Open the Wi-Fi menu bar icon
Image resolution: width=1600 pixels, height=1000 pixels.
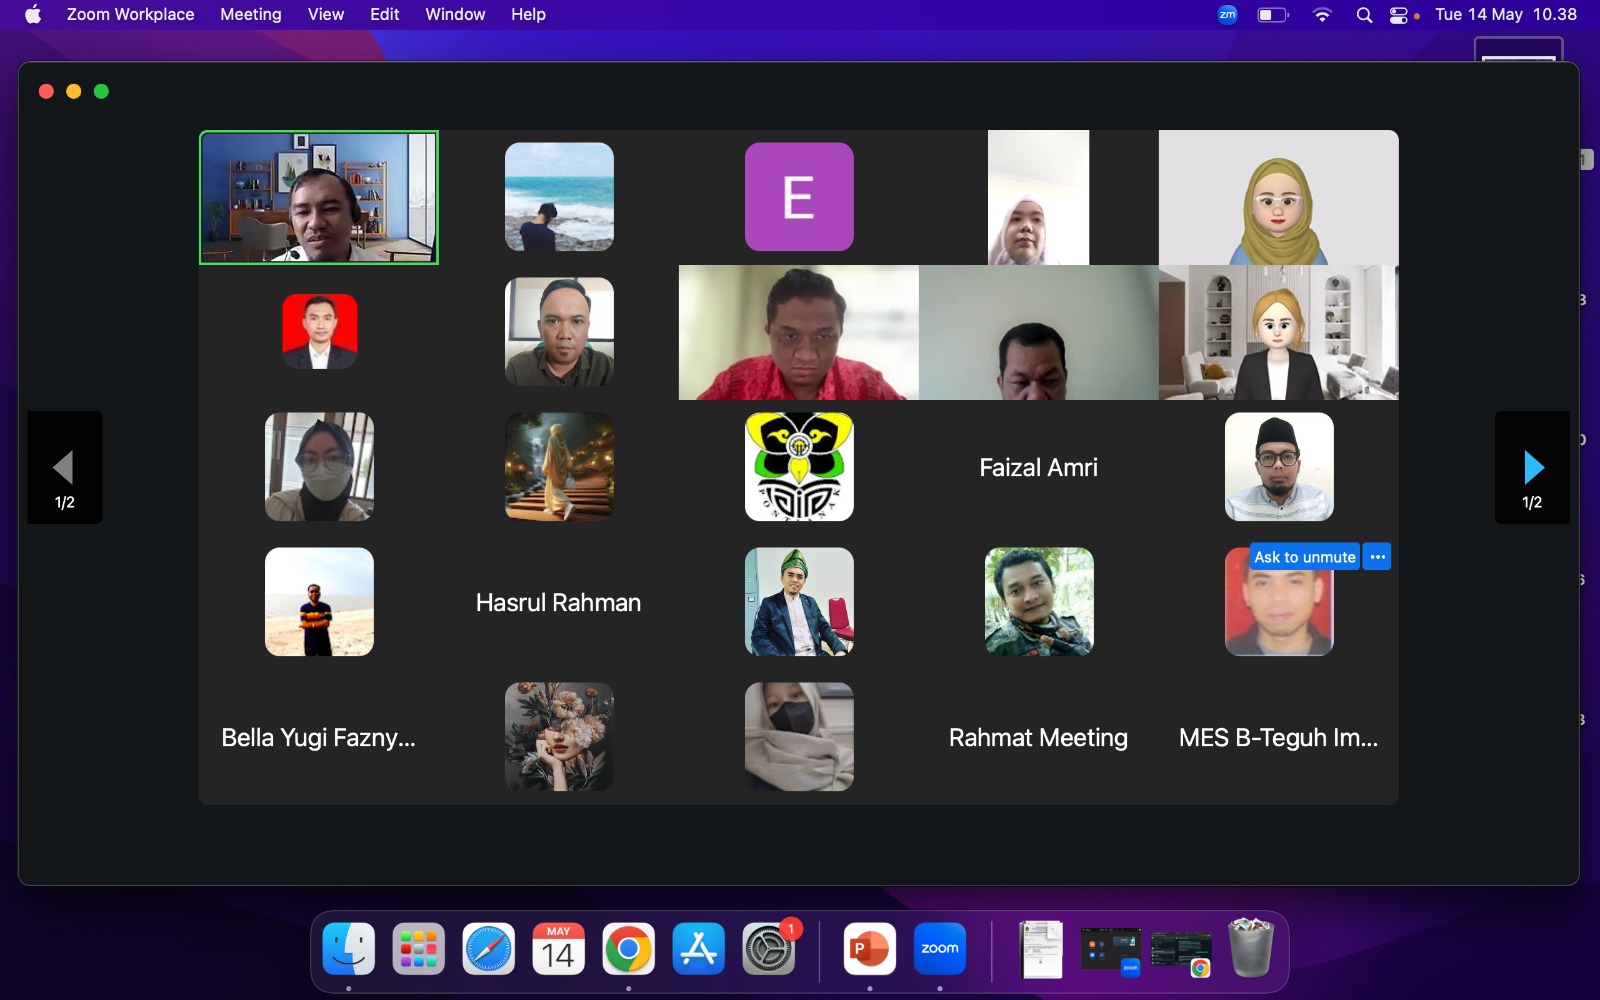(1322, 14)
